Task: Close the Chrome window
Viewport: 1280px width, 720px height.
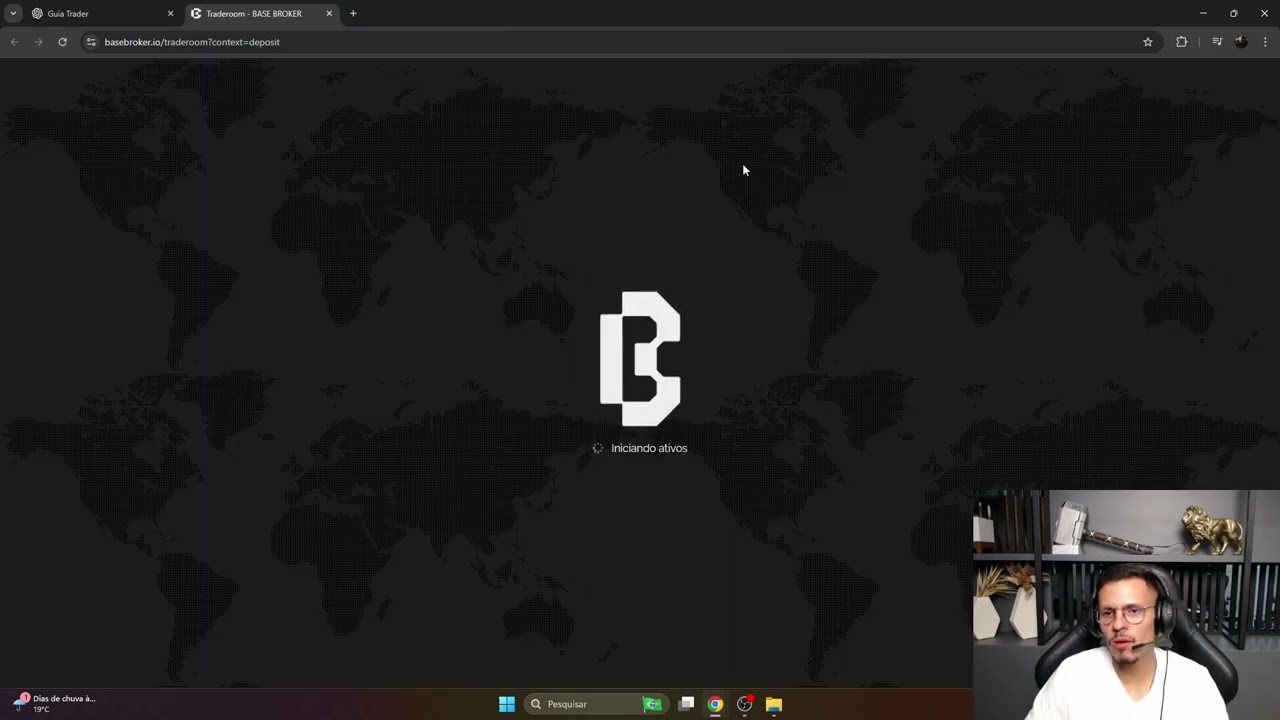Action: coord(1264,14)
